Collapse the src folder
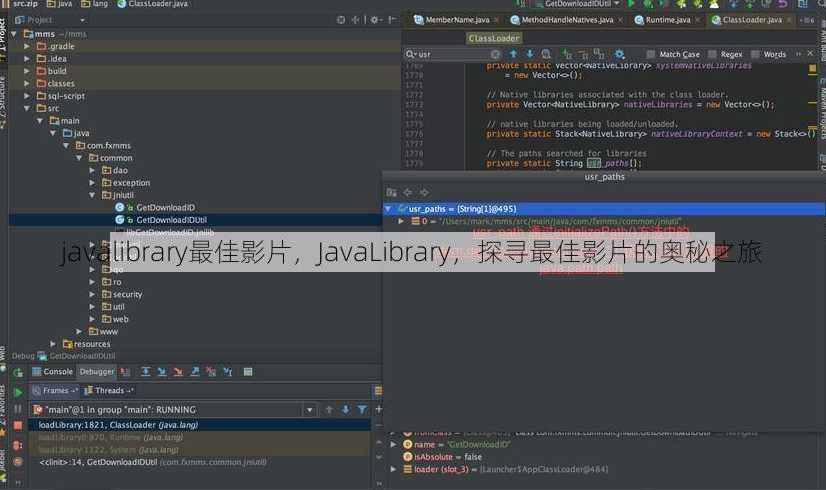826x490 pixels. [x=27, y=109]
